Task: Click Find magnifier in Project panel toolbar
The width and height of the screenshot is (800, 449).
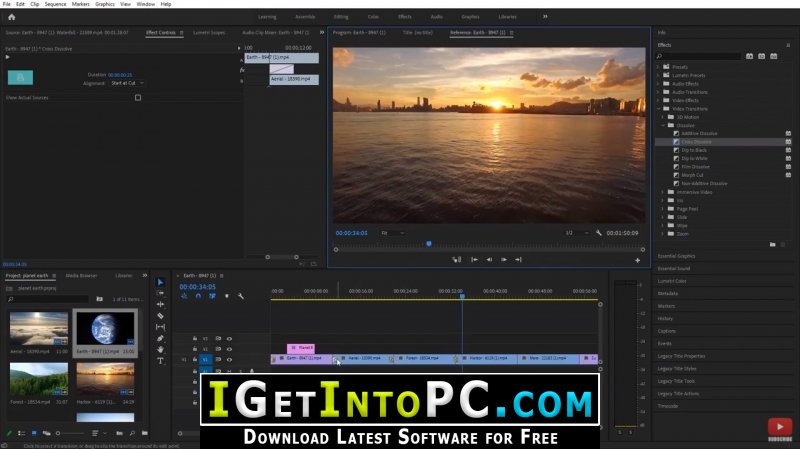Action: click(132, 433)
